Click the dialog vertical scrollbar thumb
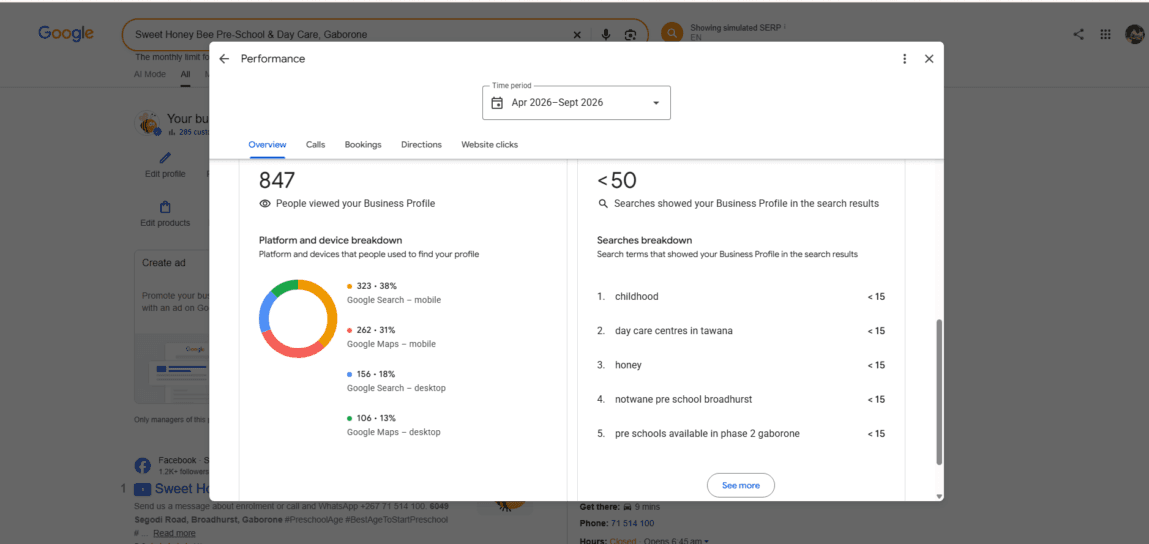 coord(939,392)
